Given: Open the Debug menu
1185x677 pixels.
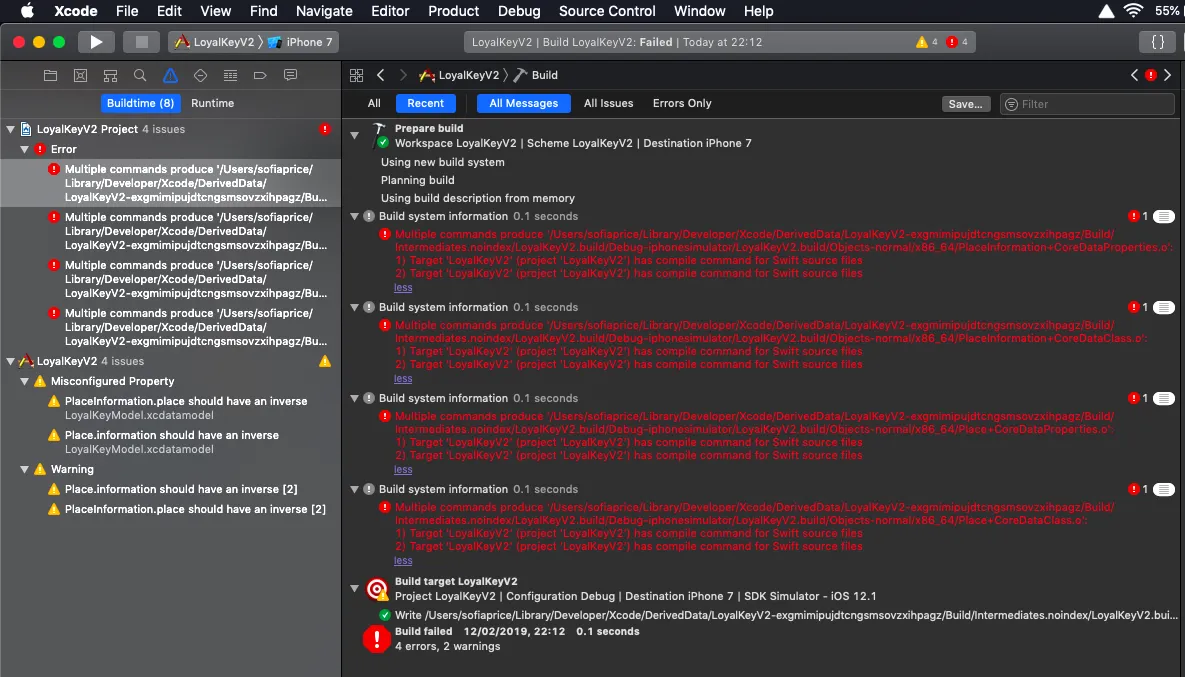Looking at the screenshot, I should click(519, 11).
